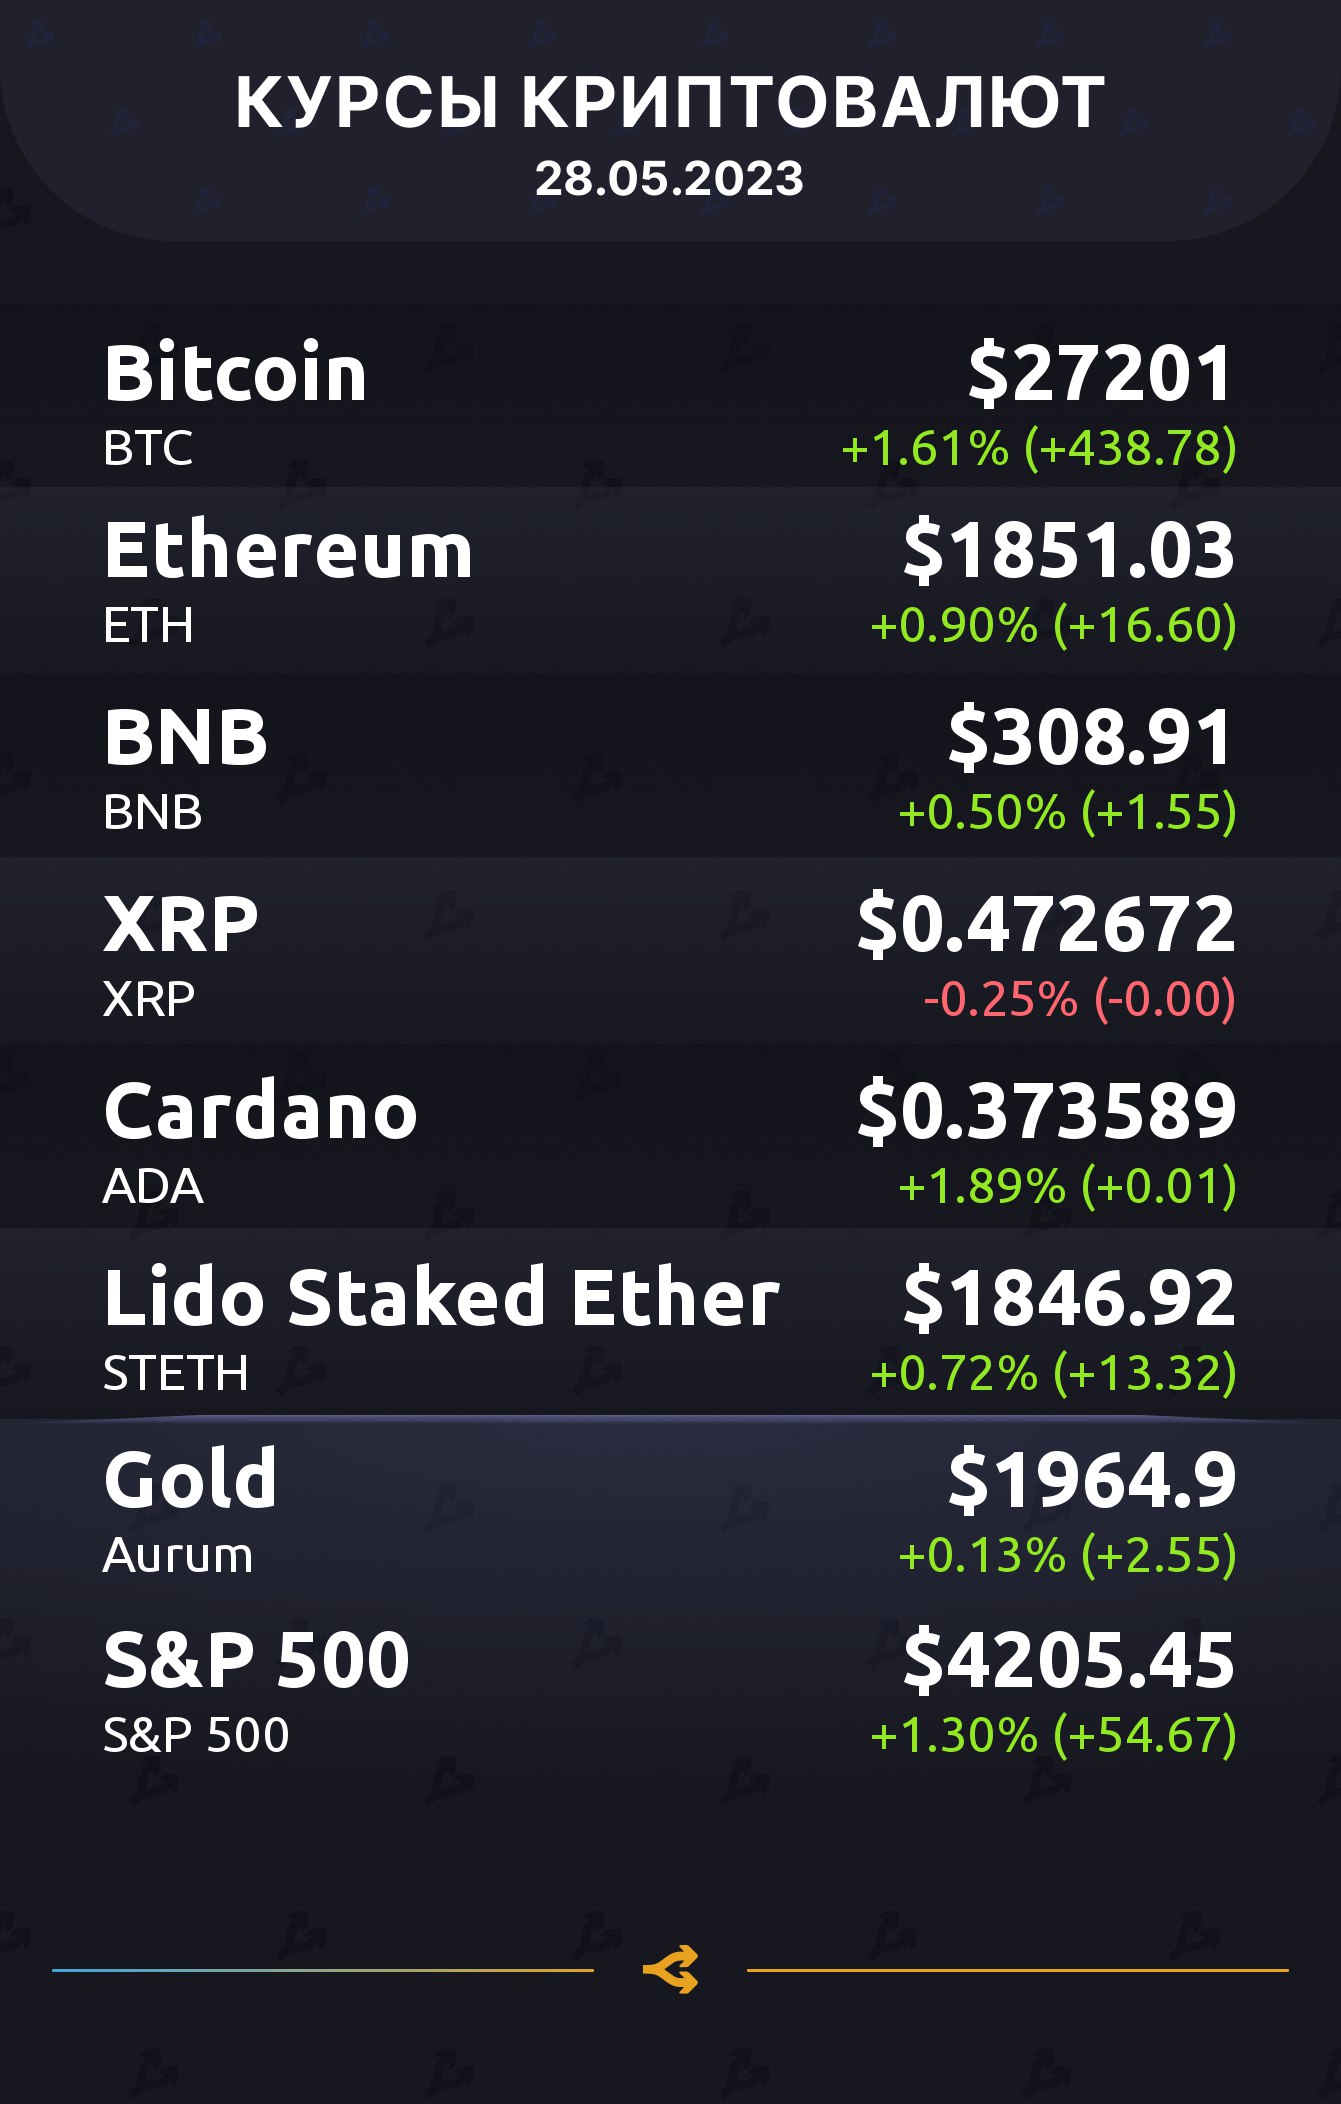Select Lido Staked Ether name
This screenshot has height=2104, width=1341.
(x=441, y=1297)
